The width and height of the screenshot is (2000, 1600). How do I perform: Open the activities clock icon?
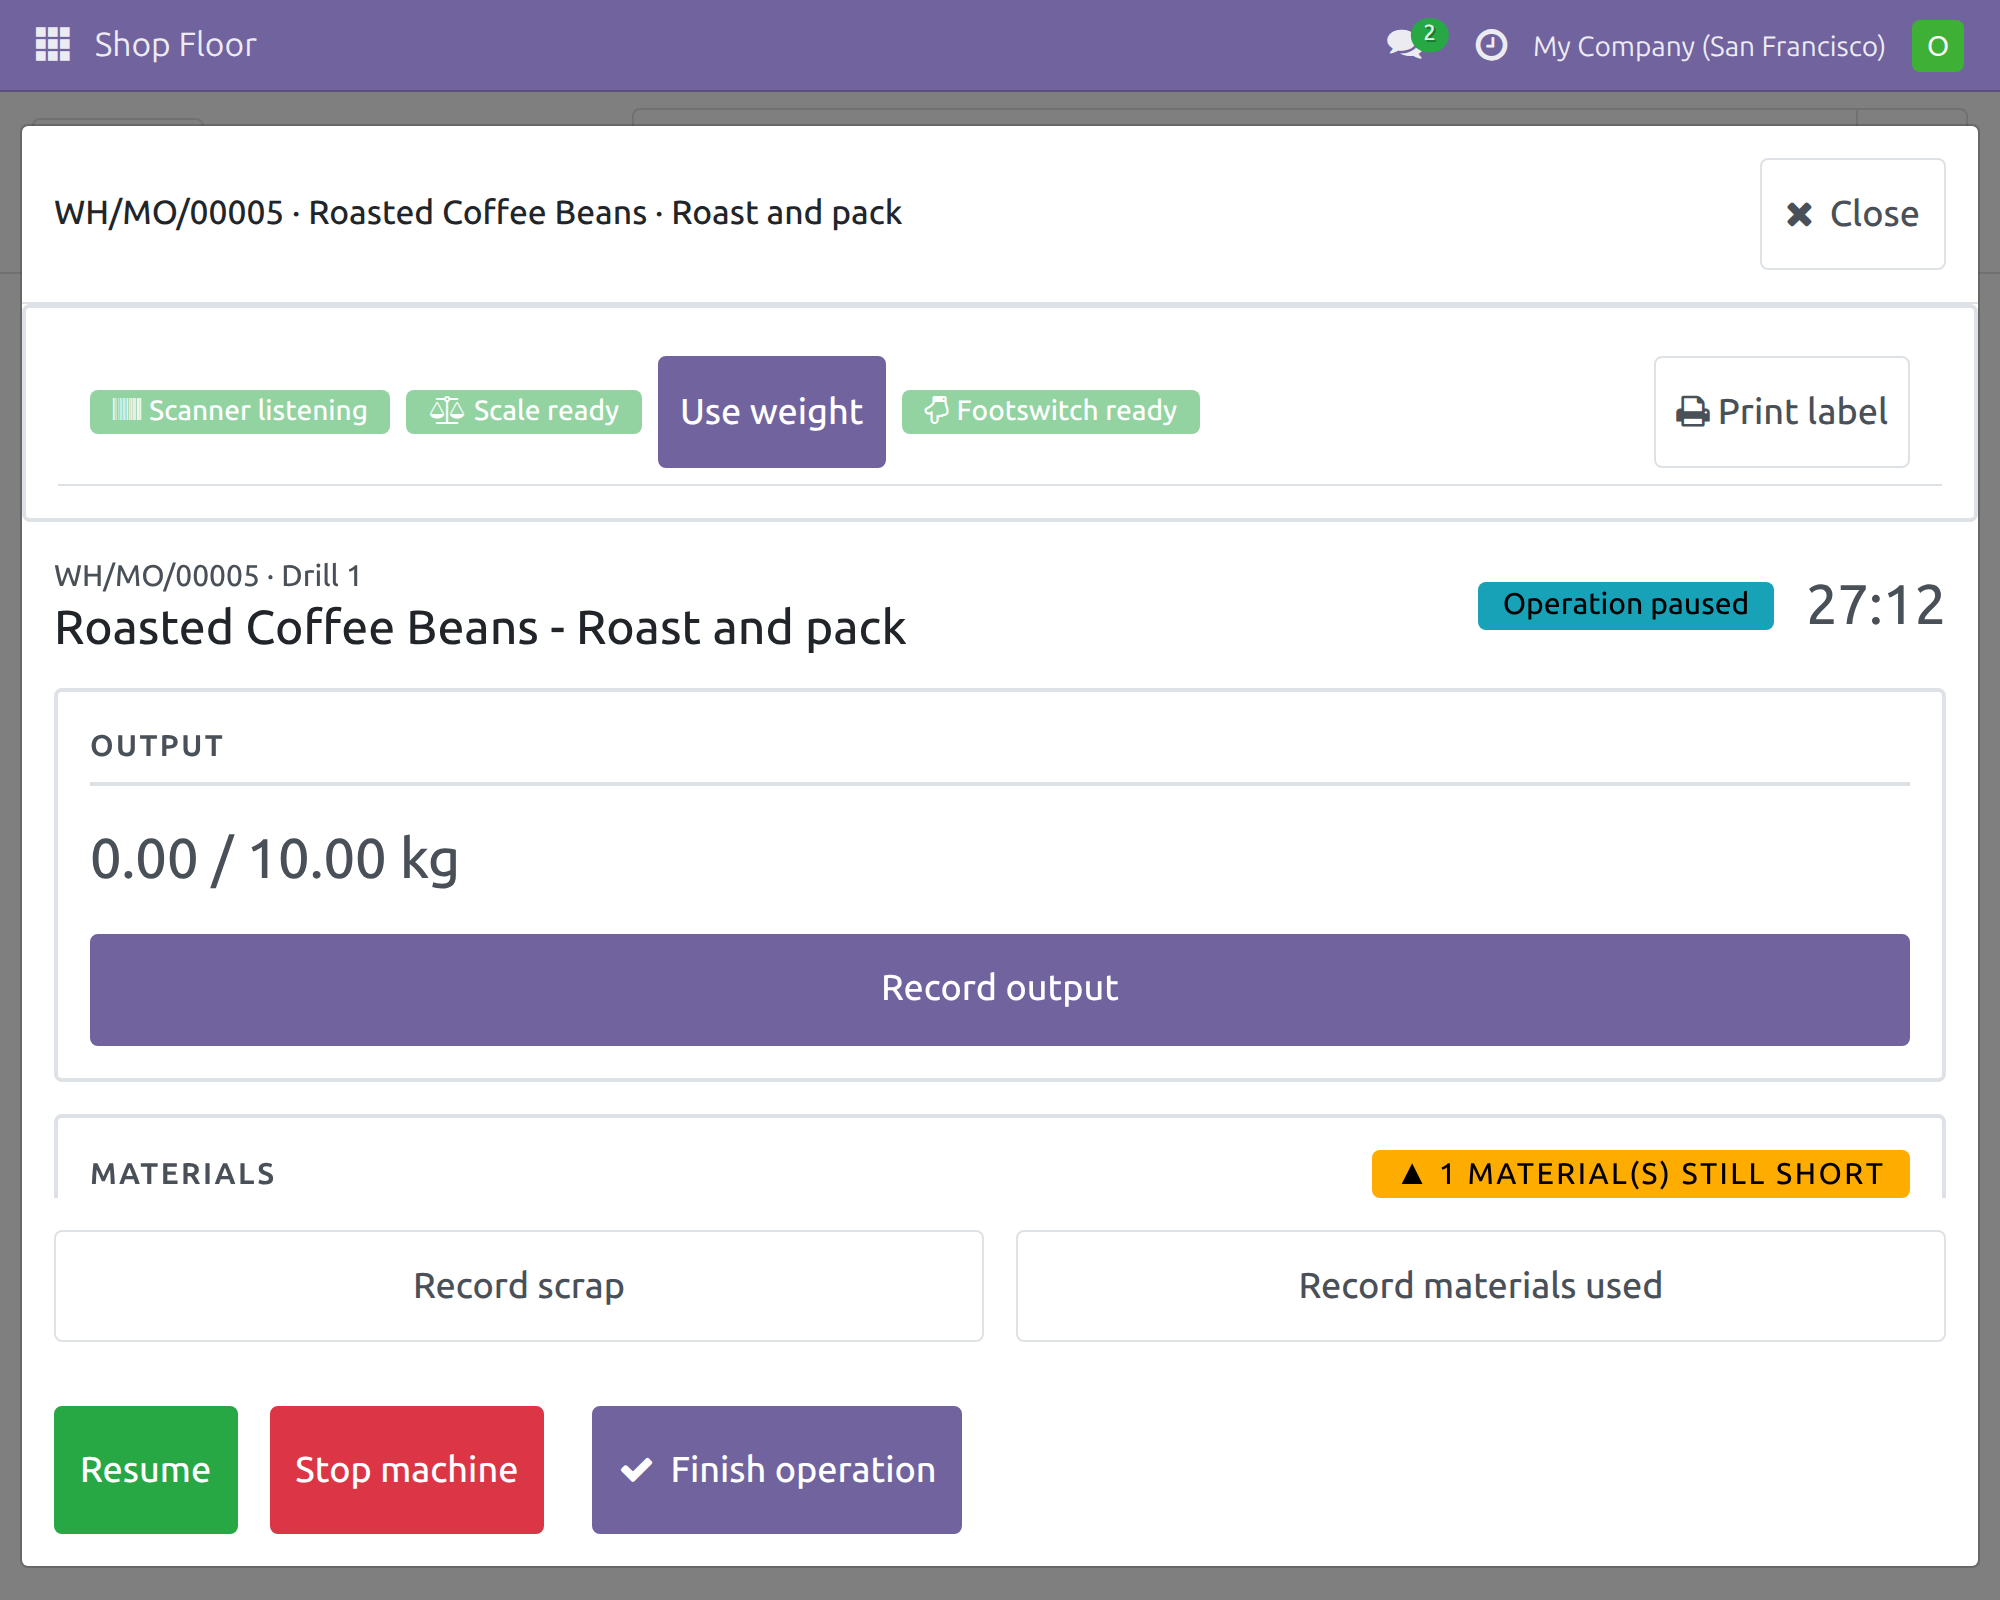click(1491, 45)
